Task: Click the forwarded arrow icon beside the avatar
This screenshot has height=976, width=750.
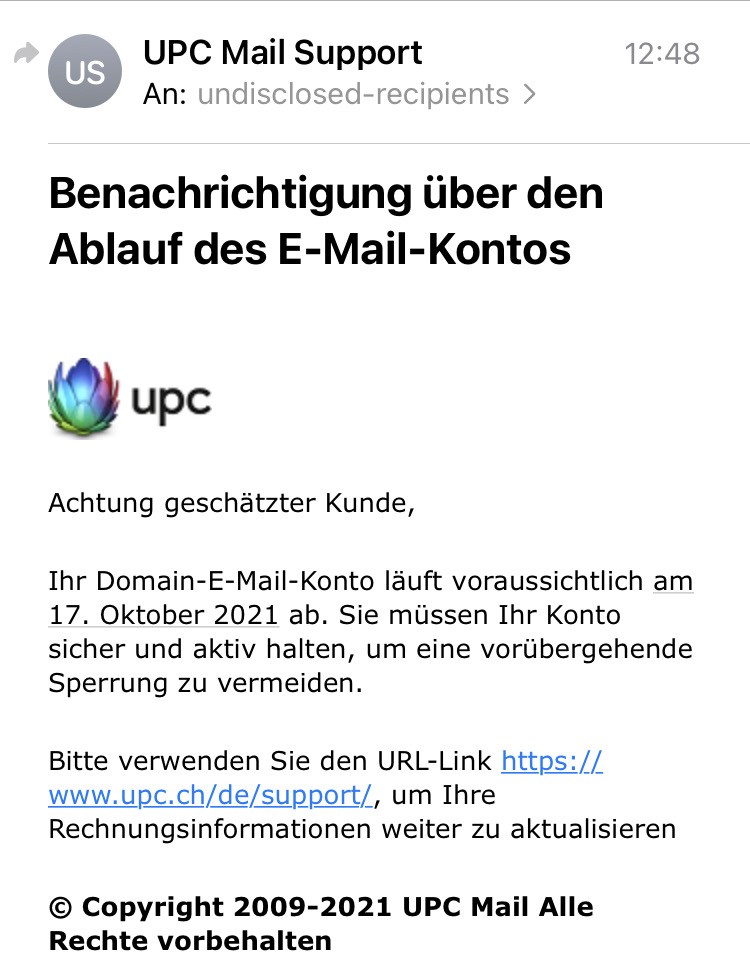Action: 24,54
